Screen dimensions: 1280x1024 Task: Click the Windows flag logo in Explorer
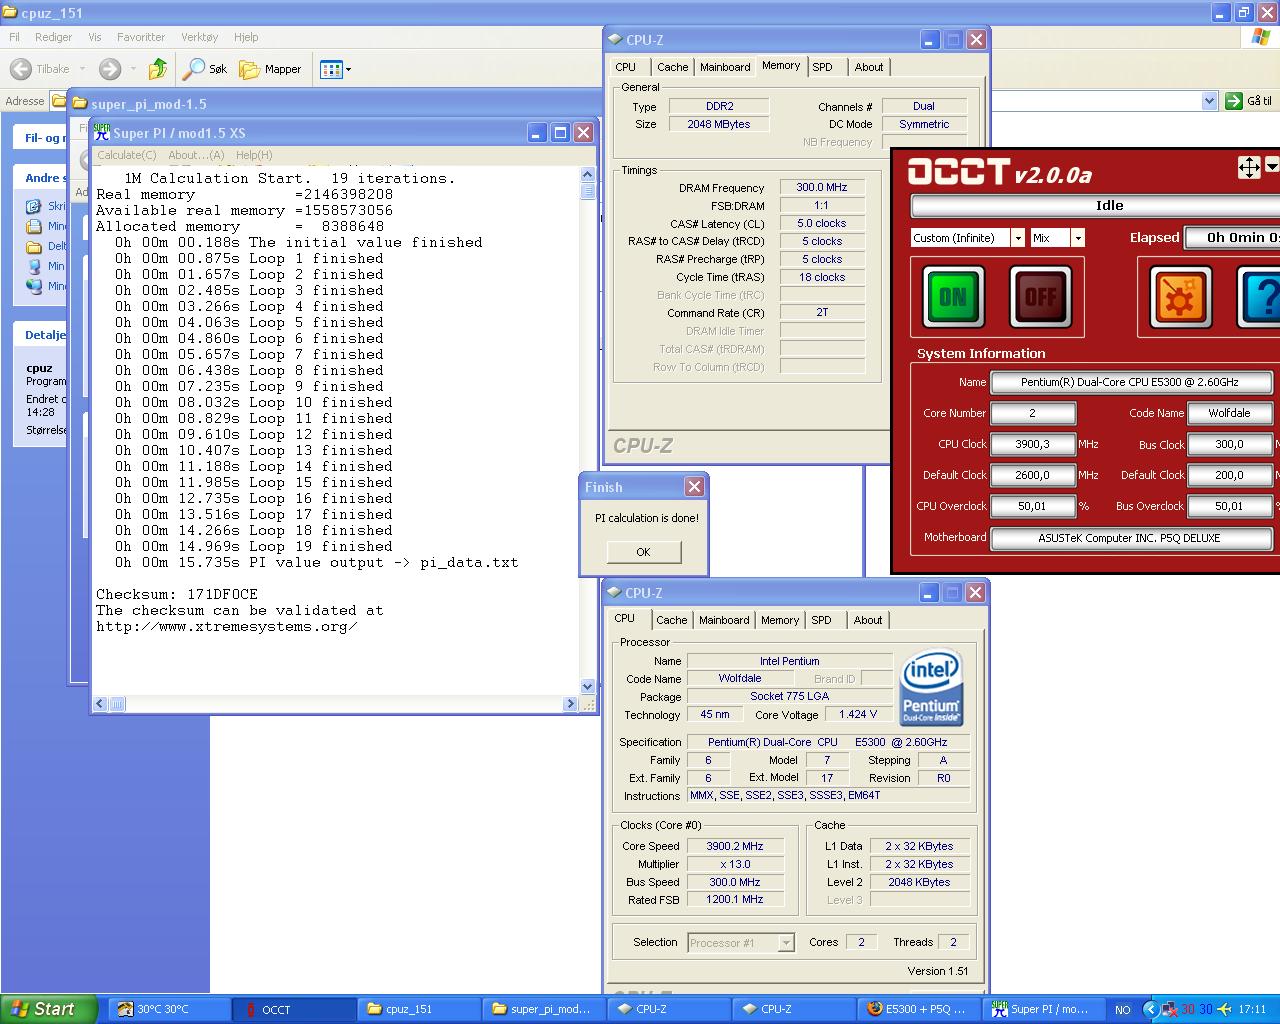point(1261,37)
